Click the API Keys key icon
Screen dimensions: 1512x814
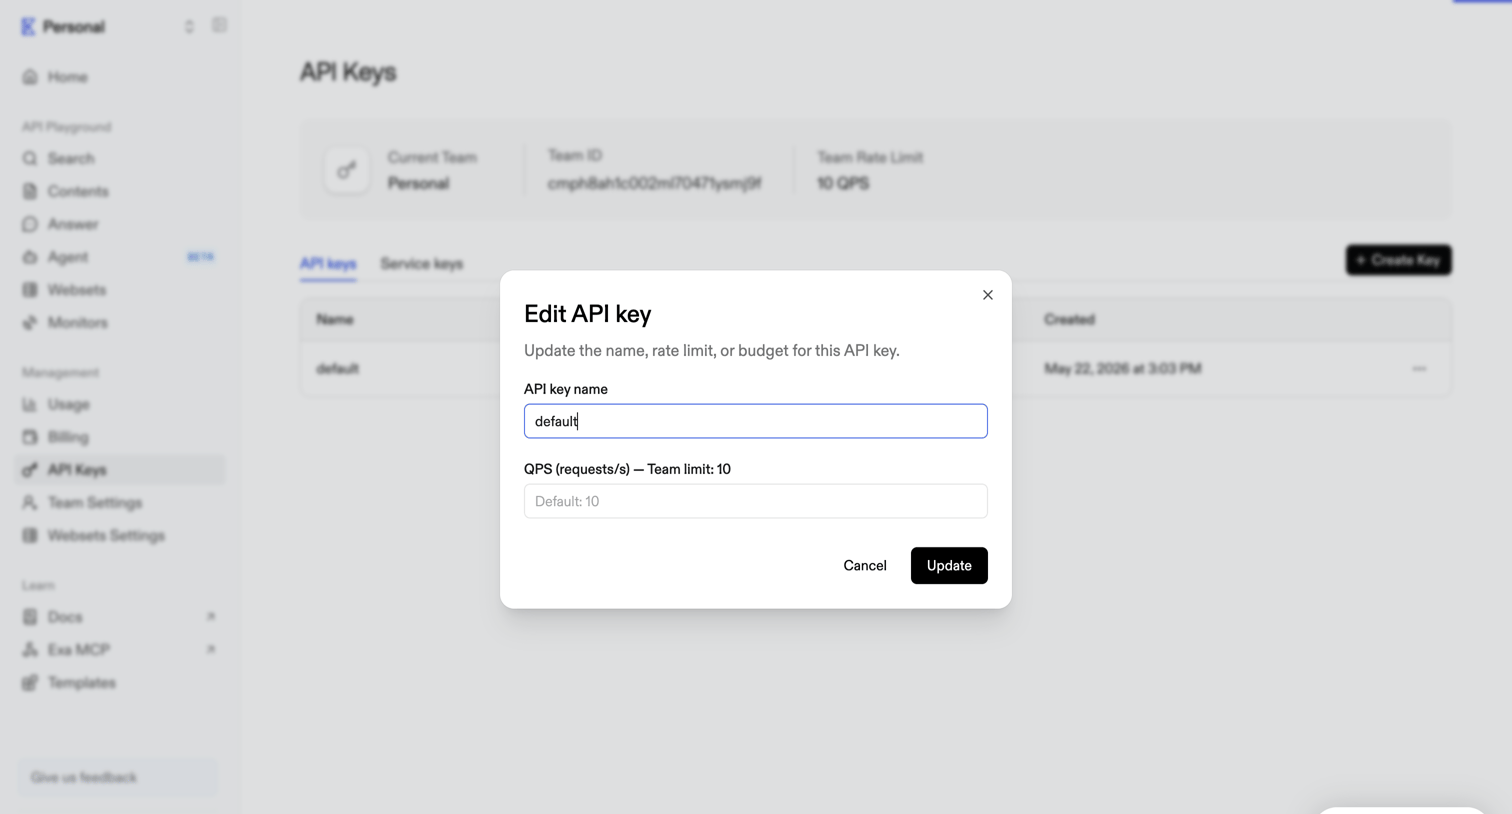pos(30,470)
